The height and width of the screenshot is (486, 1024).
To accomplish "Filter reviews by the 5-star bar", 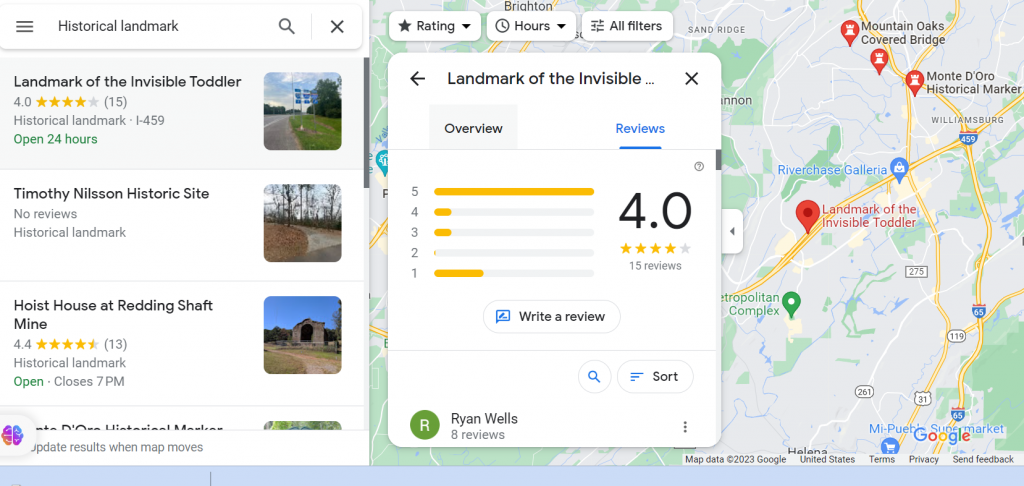I will click(513, 191).
